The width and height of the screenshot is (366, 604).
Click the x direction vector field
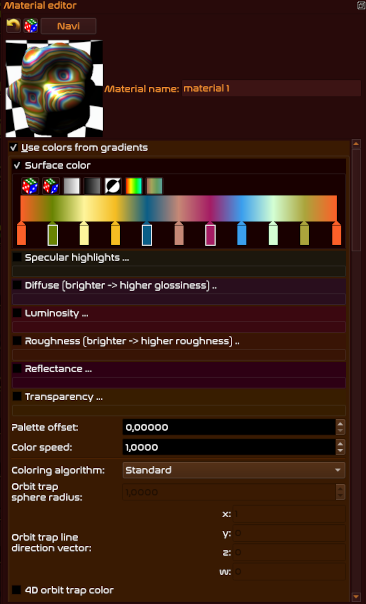click(x=289, y=514)
